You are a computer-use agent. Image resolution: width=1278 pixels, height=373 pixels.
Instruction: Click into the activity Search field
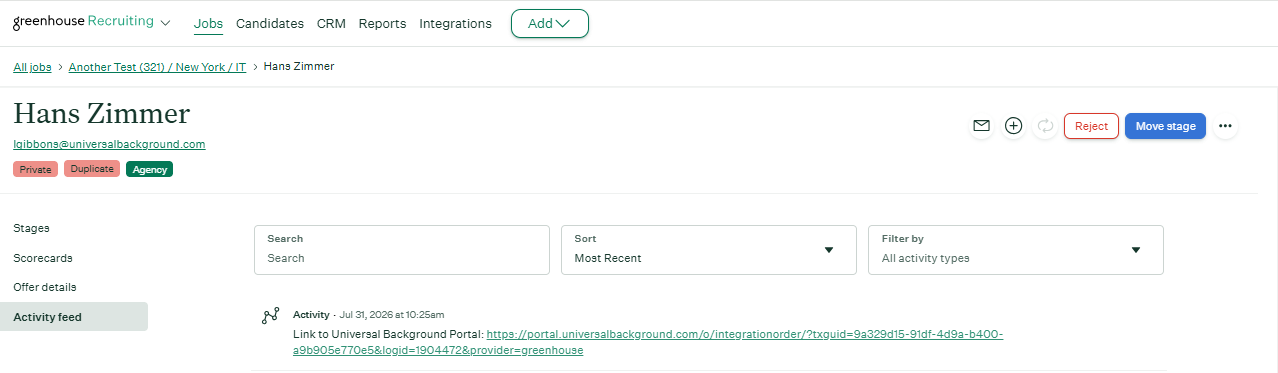(402, 250)
